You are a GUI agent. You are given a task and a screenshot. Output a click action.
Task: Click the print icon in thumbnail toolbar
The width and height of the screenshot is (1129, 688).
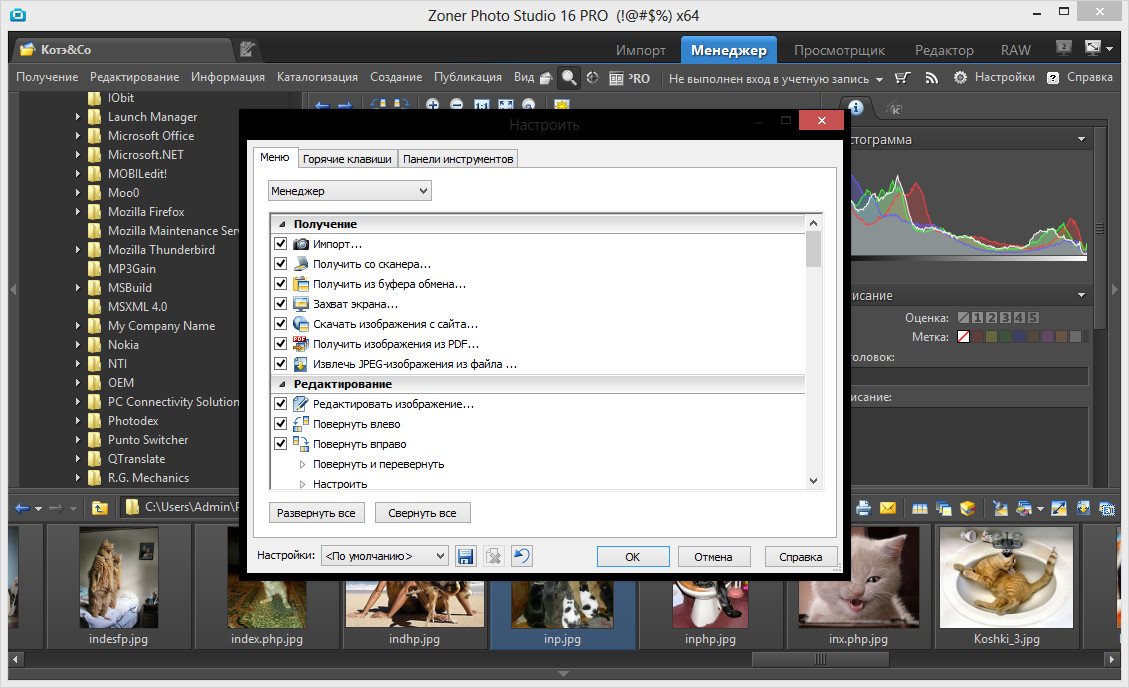click(x=863, y=508)
